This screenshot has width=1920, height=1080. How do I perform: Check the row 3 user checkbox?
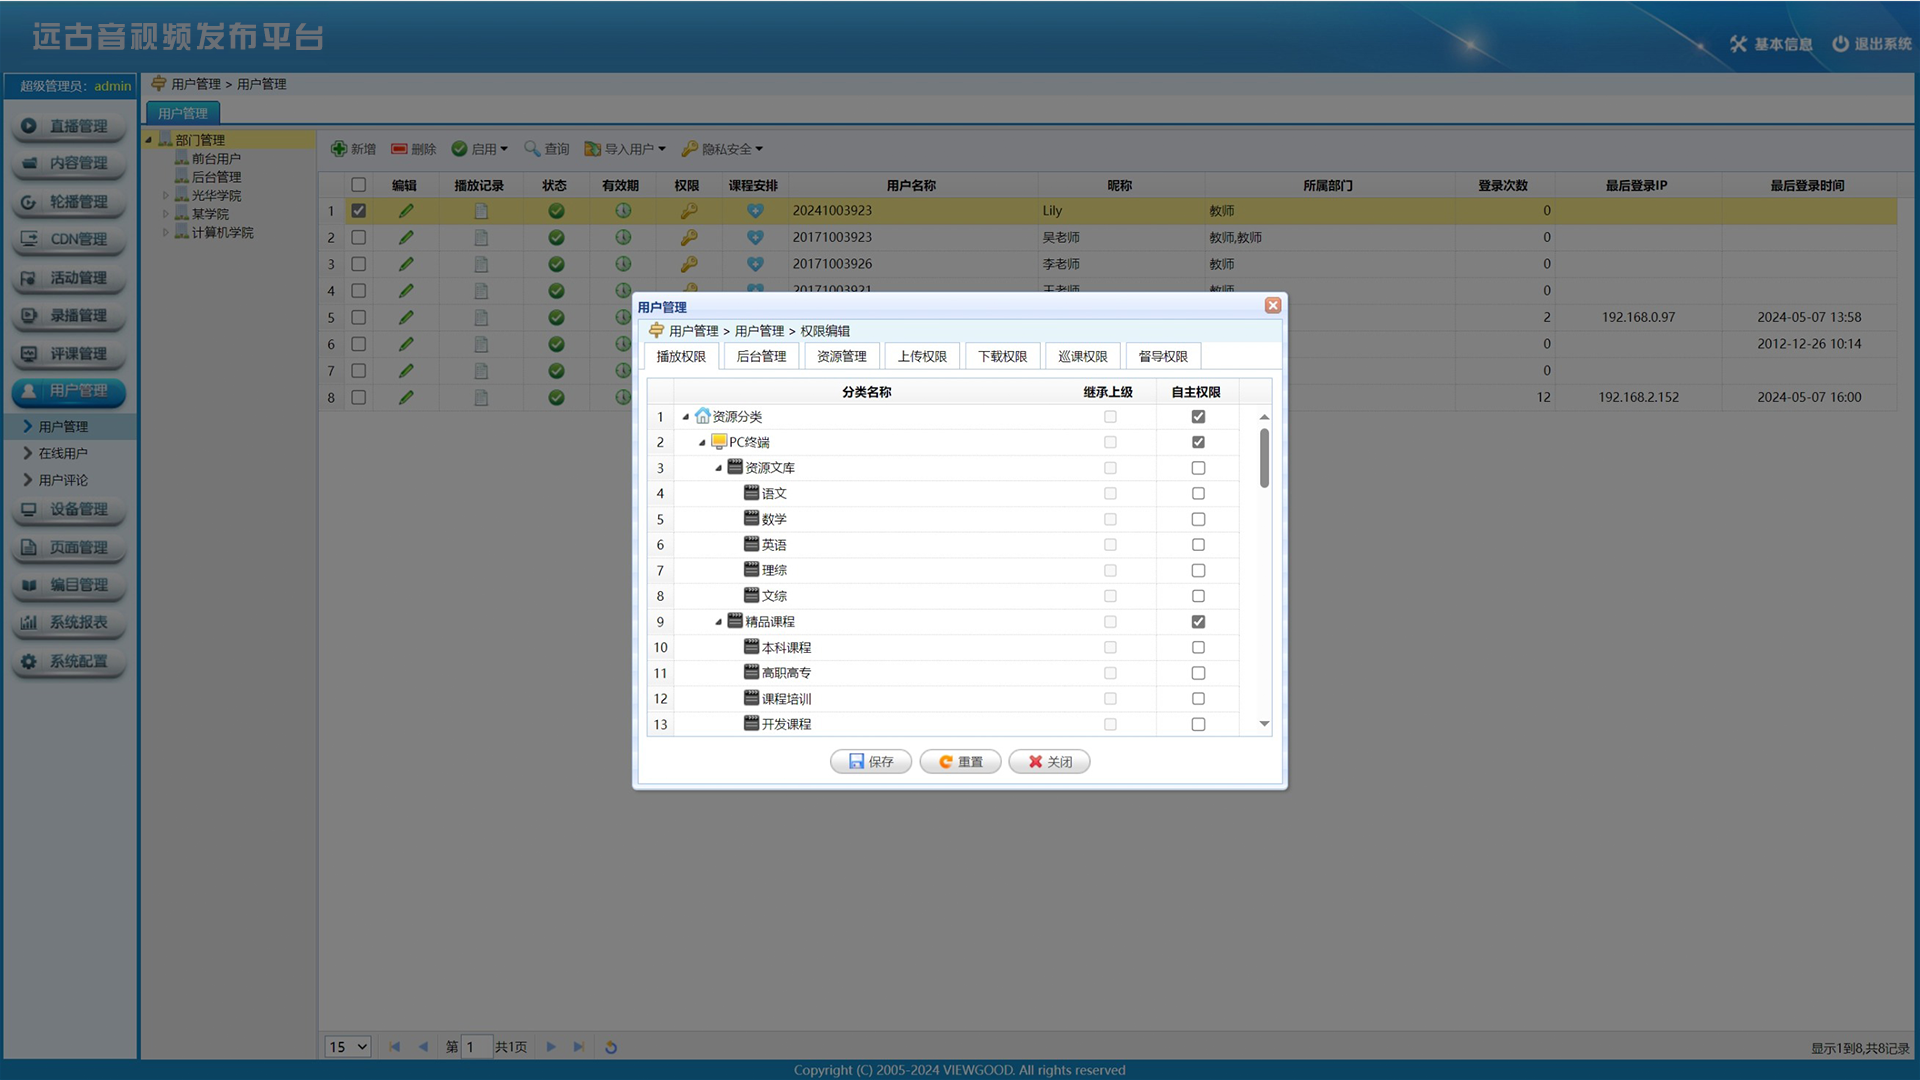tap(358, 264)
